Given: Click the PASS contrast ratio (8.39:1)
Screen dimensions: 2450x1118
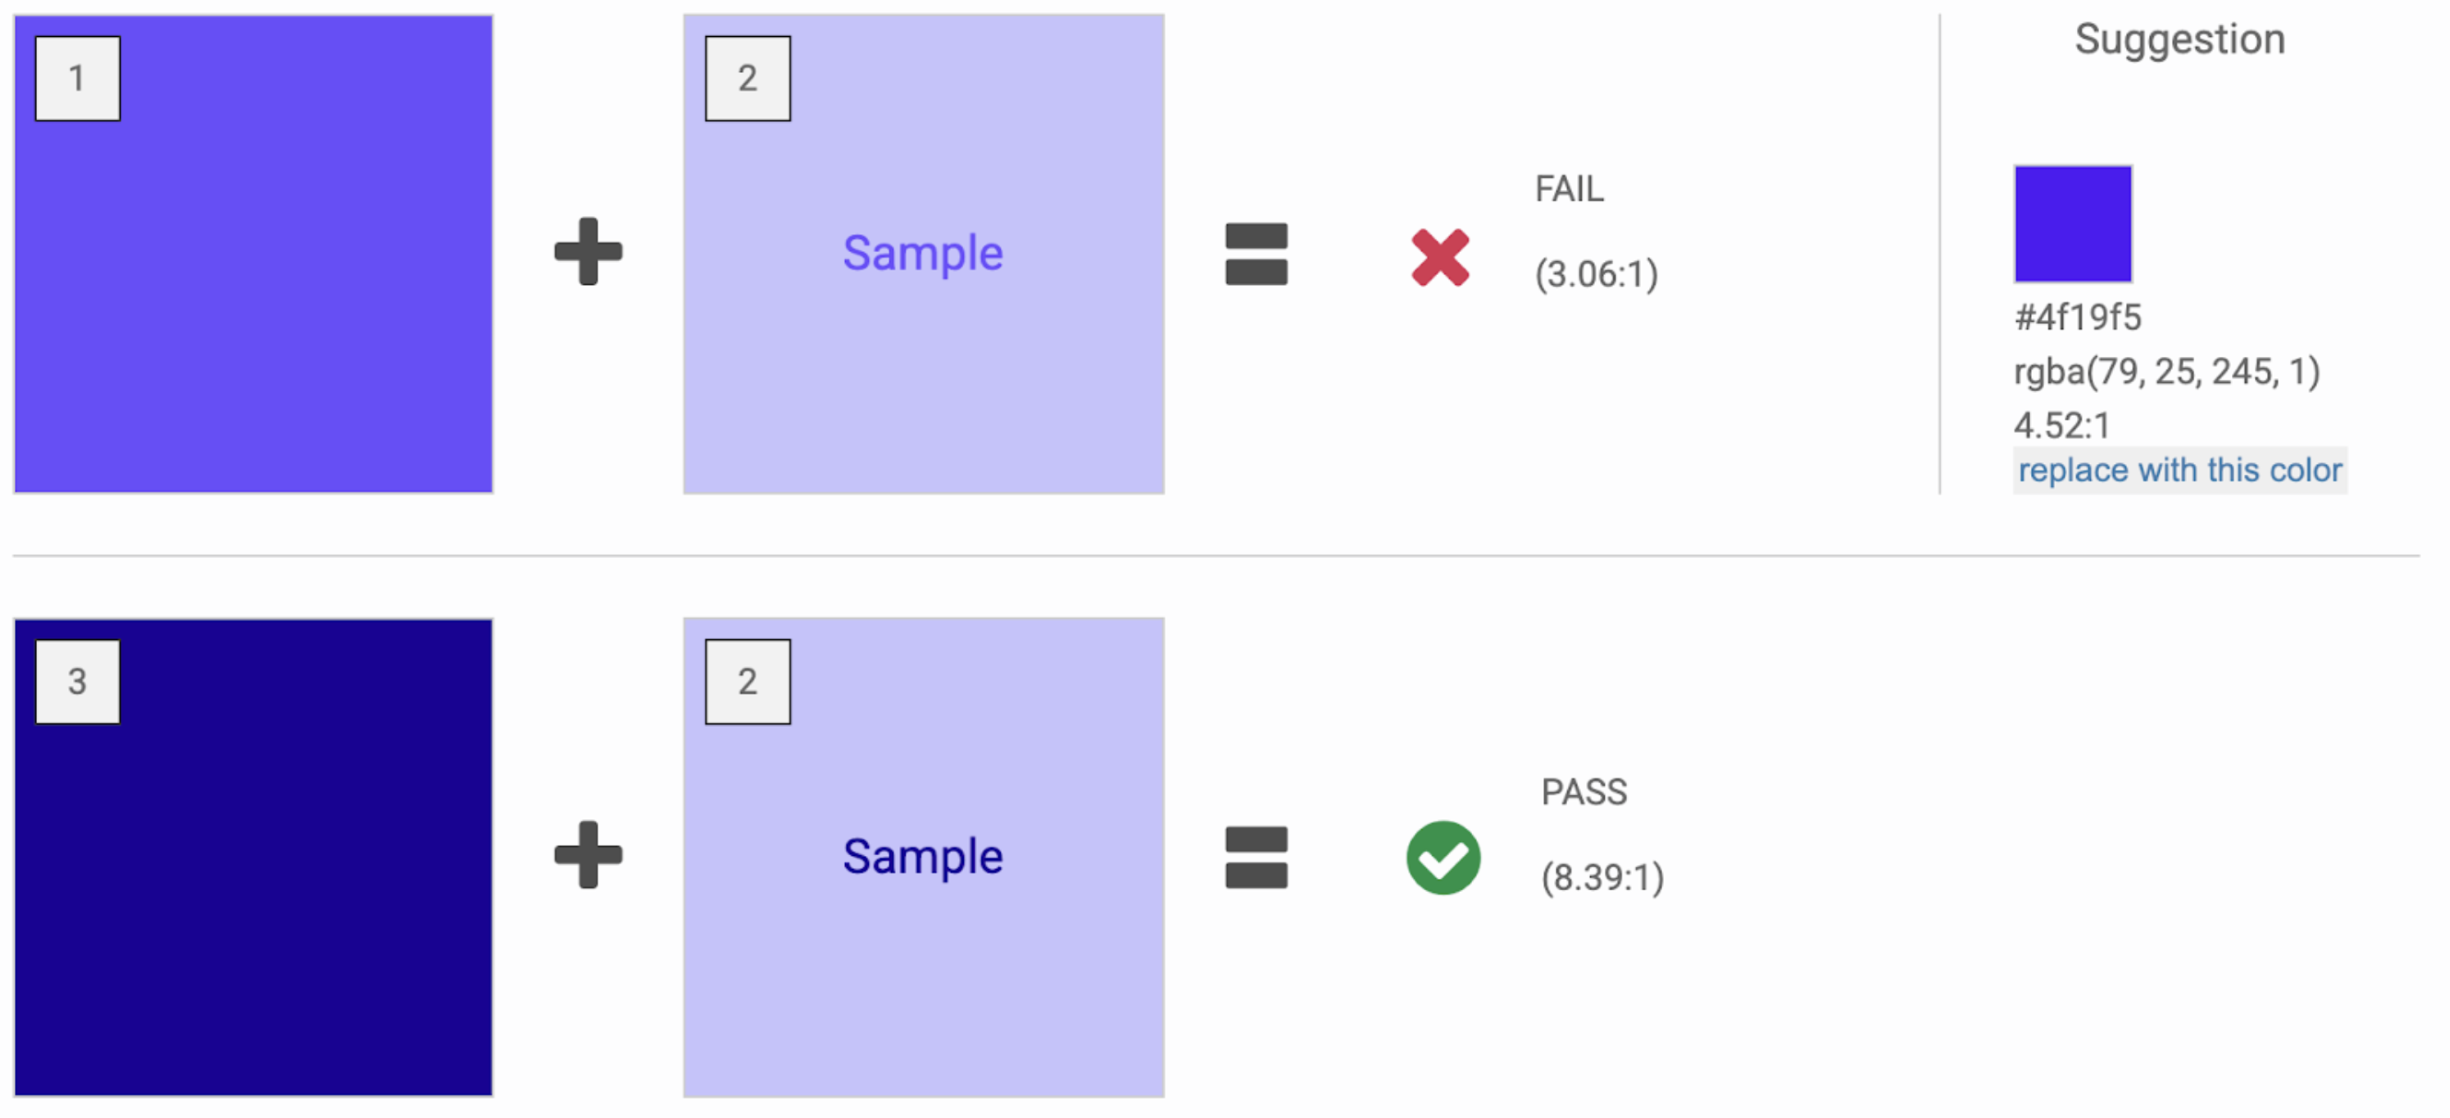Looking at the screenshot, I should (1602, 878).
